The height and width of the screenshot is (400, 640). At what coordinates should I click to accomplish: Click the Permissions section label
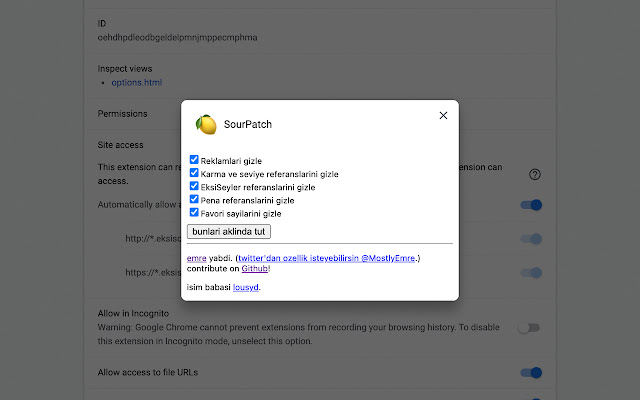click(122, 114)
